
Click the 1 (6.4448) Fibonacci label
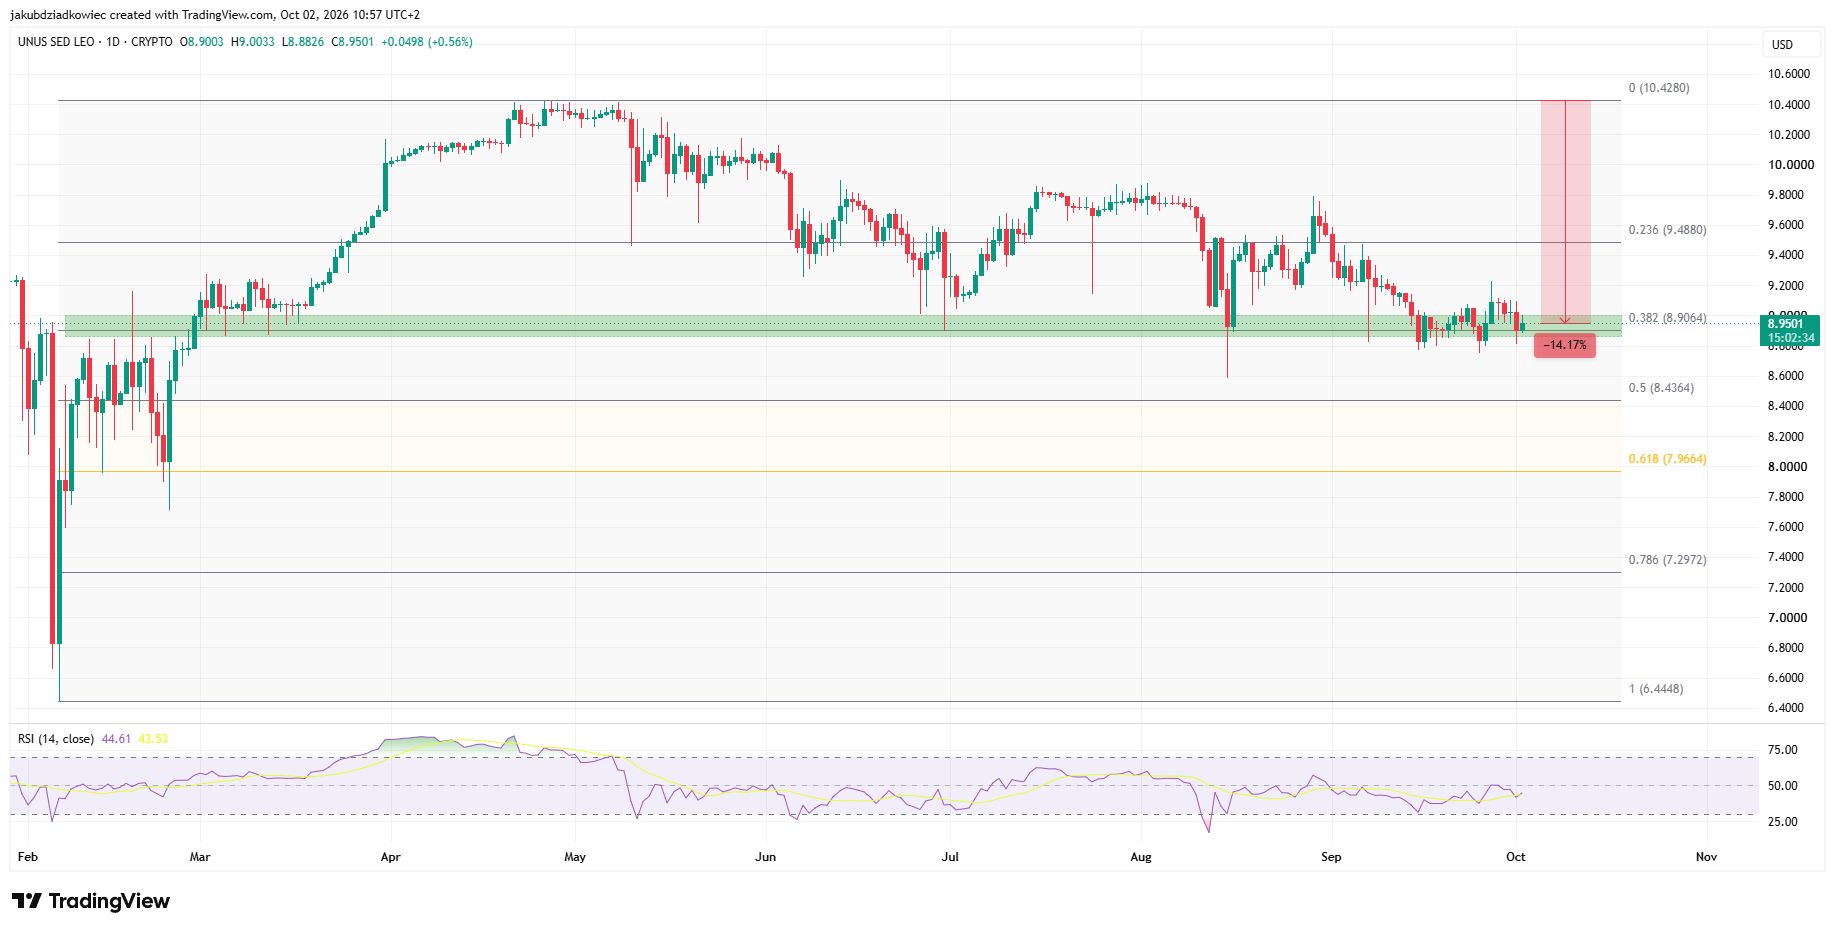click(1656, 689)
